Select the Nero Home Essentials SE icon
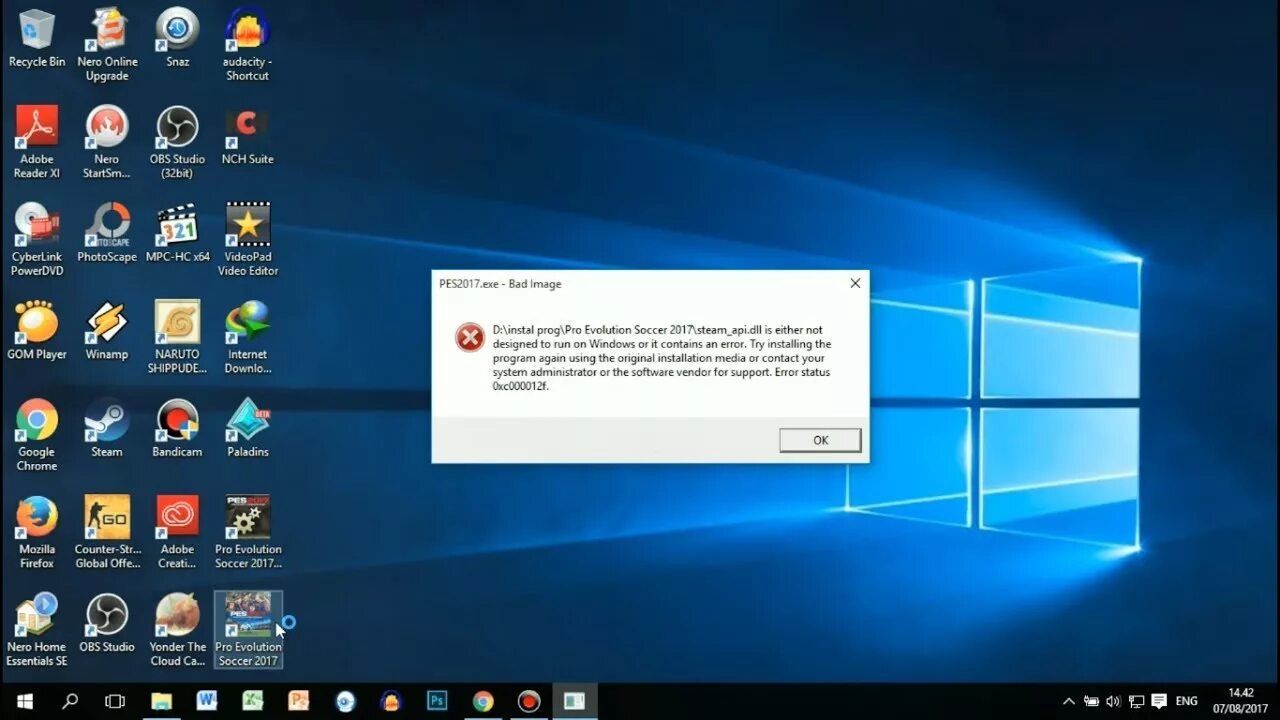 pos(37,630)
